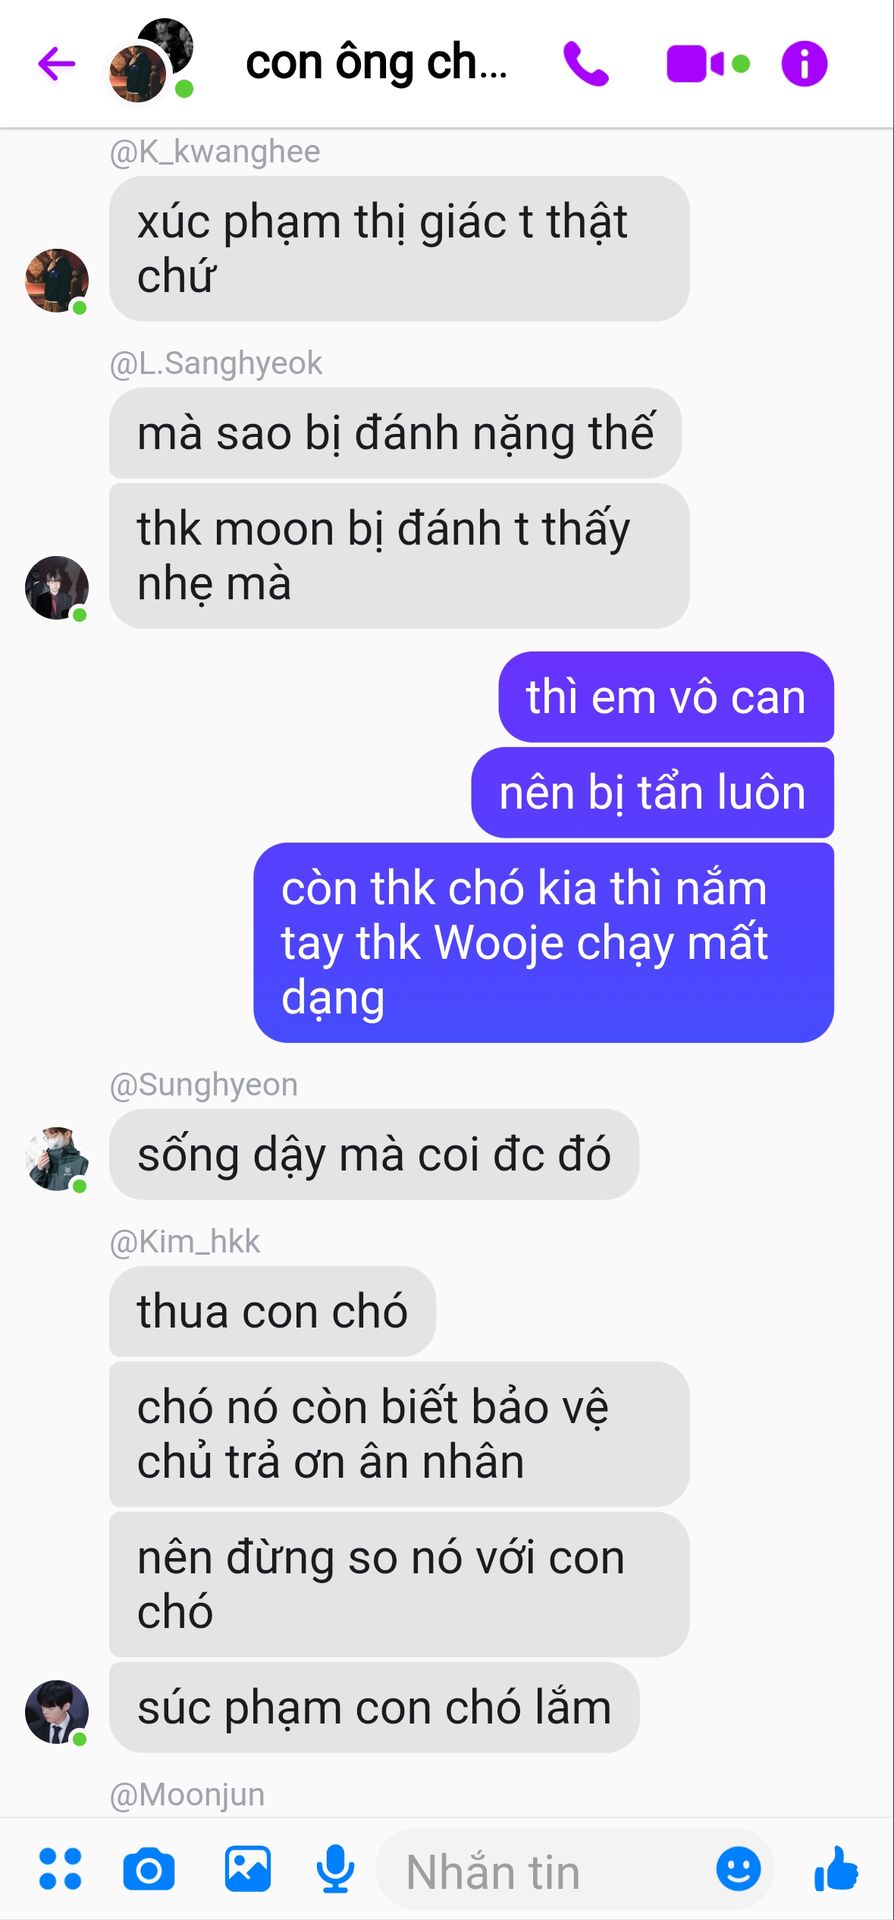Tap Sunghyeon's profile picture
Image resolution: width=894 pixels, height=1920 pixels.
[x=57, y=1159]
